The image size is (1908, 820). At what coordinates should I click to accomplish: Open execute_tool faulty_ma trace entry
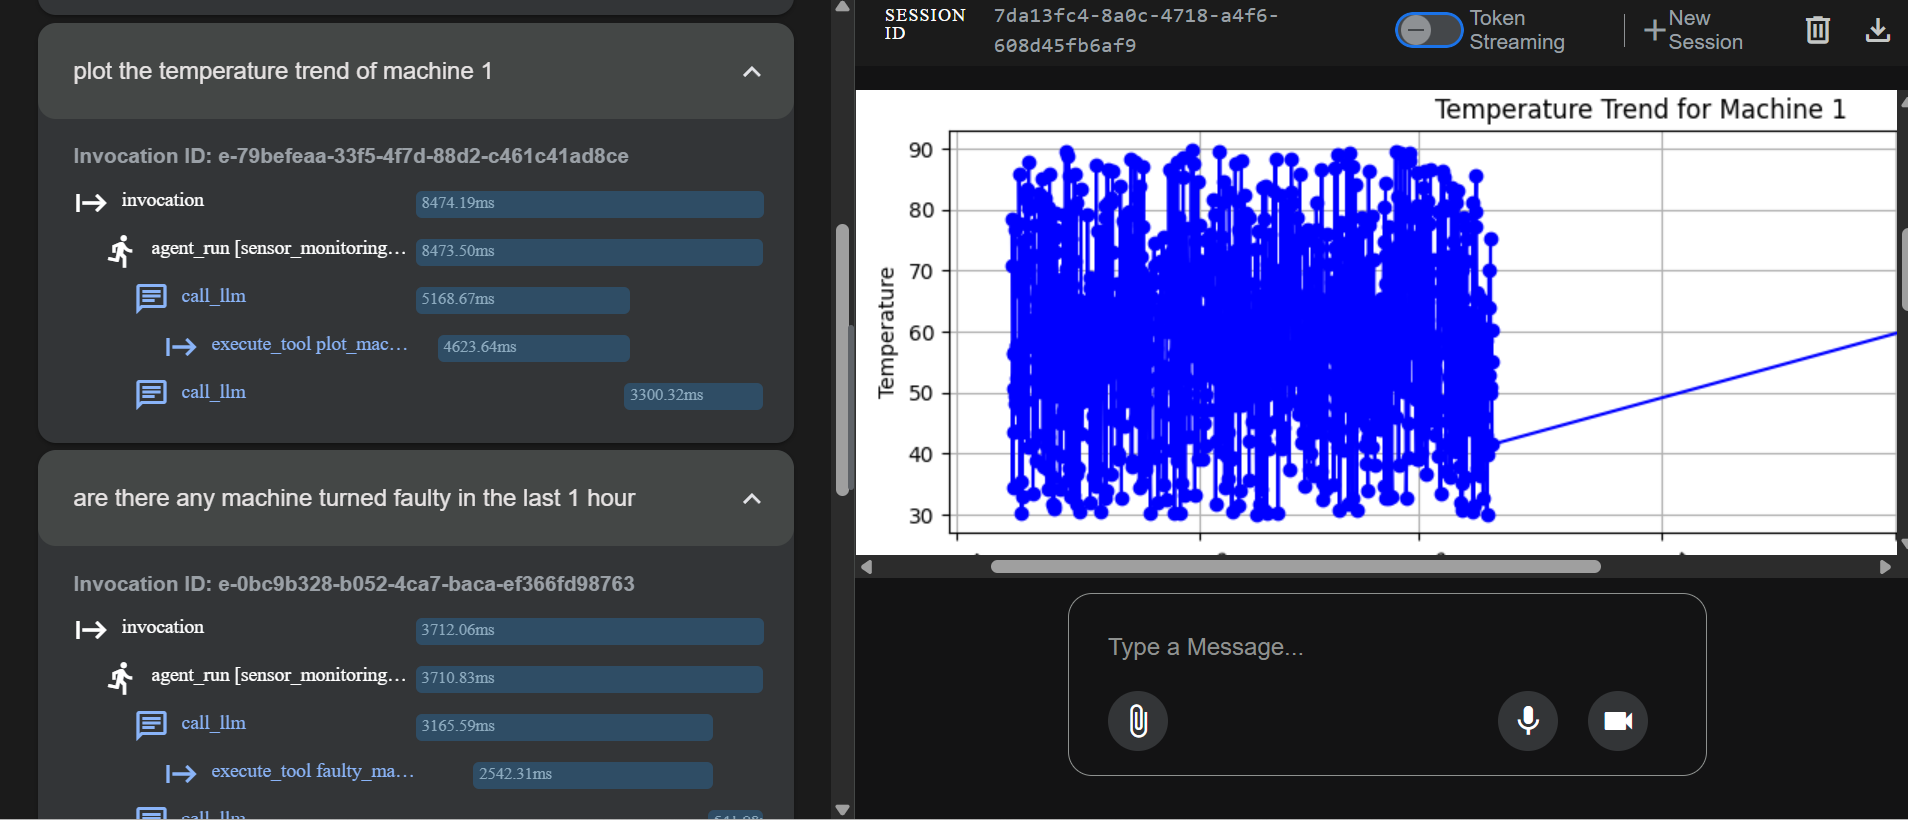tap(312, 771)
